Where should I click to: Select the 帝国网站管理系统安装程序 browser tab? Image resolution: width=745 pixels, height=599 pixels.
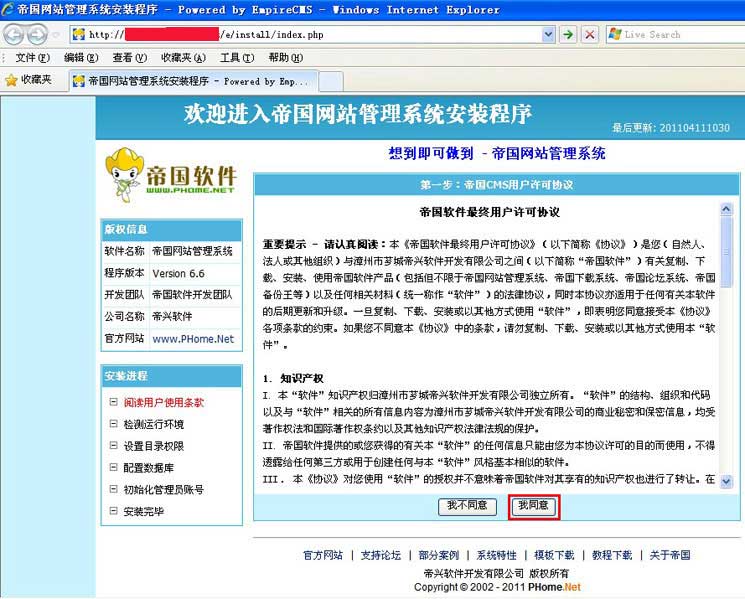click(x=190, y=80)
